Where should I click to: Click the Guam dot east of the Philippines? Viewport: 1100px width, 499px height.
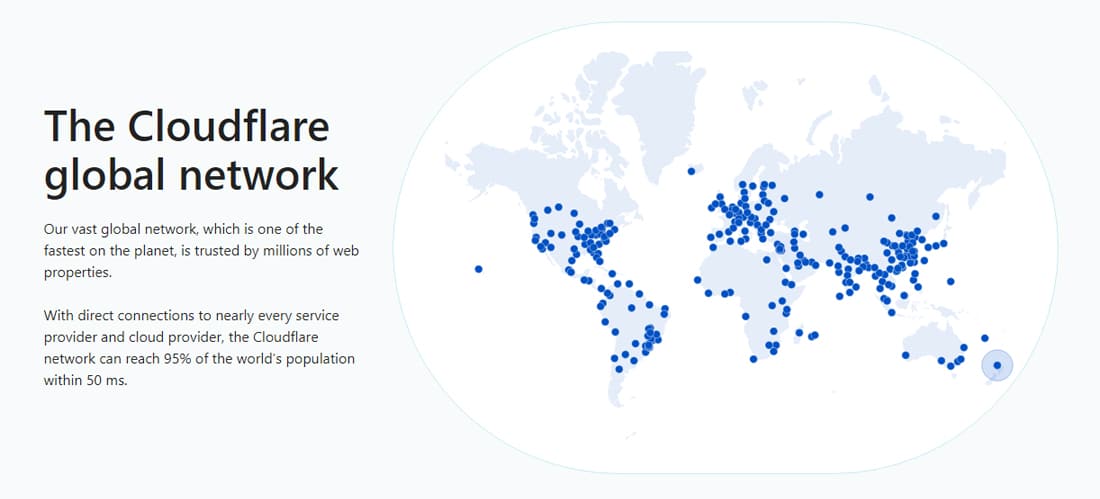(x=951, y=281)
